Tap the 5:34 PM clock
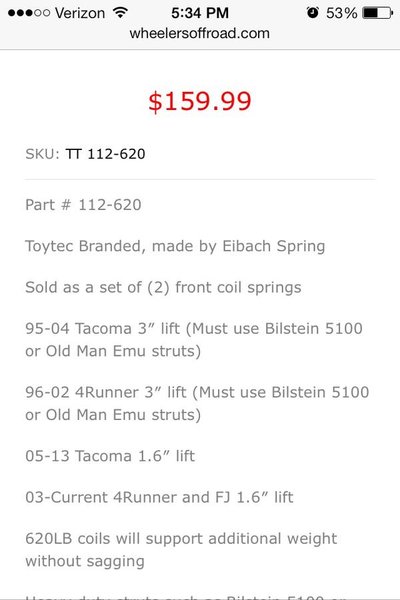This screenshot has height=600, width=400. [x=200, y=13]
